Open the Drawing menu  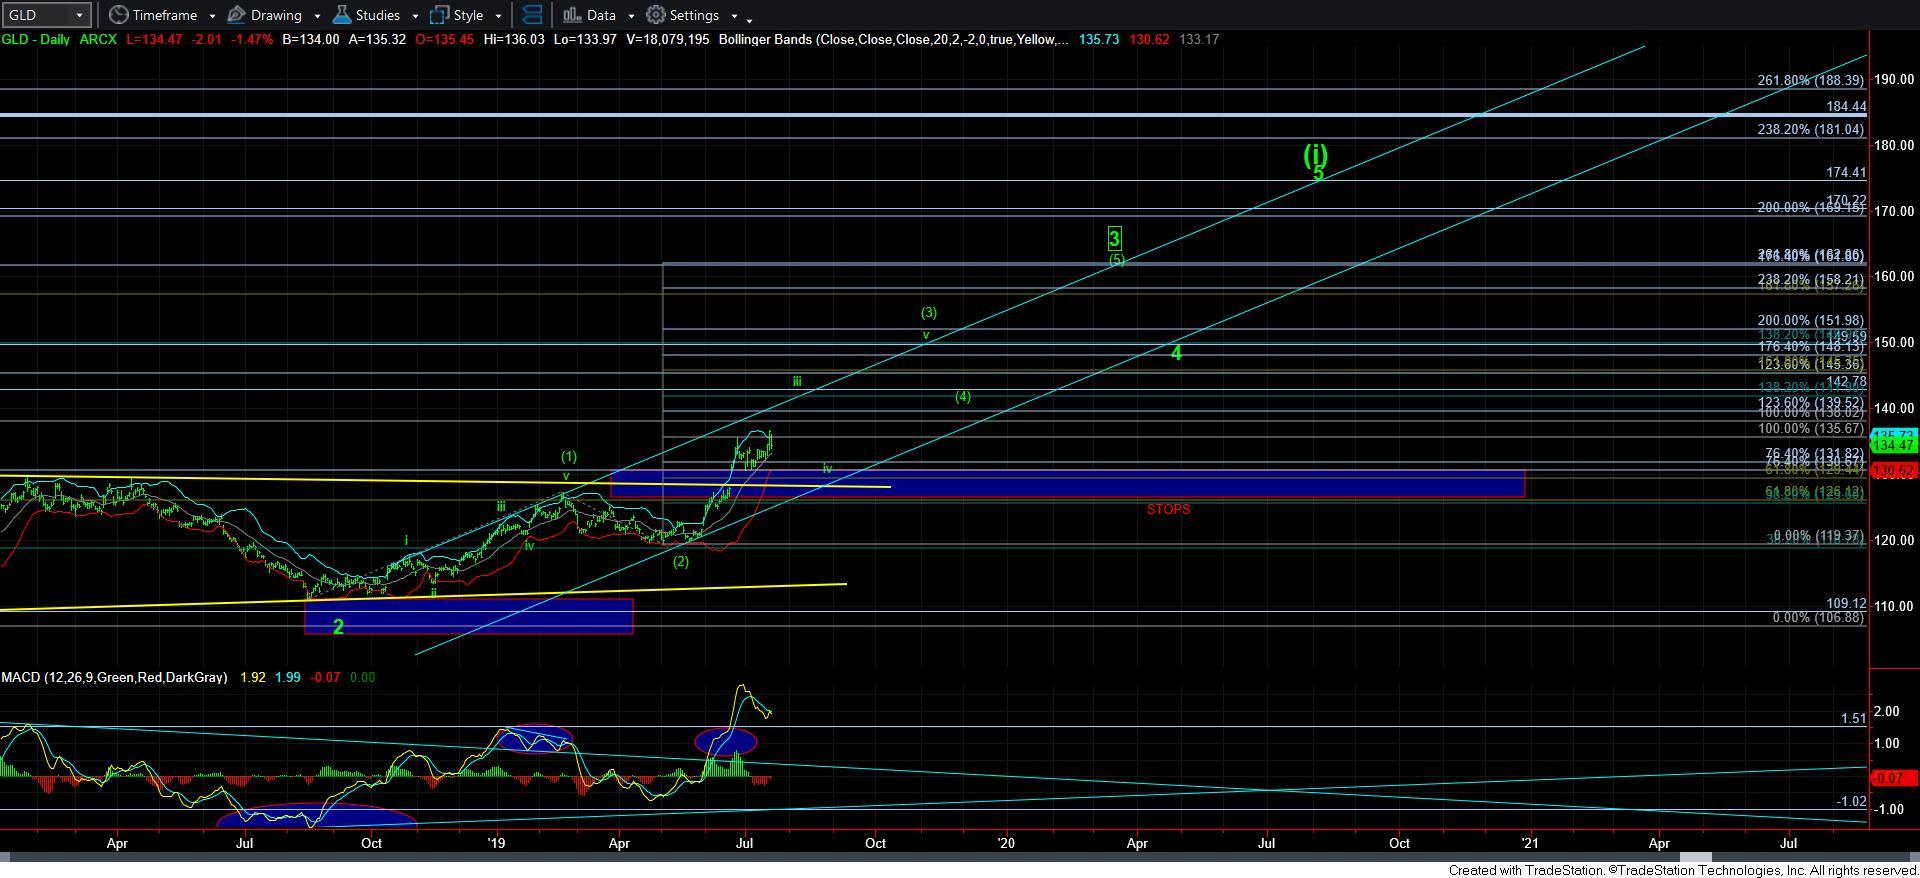[x=275, y=15]
